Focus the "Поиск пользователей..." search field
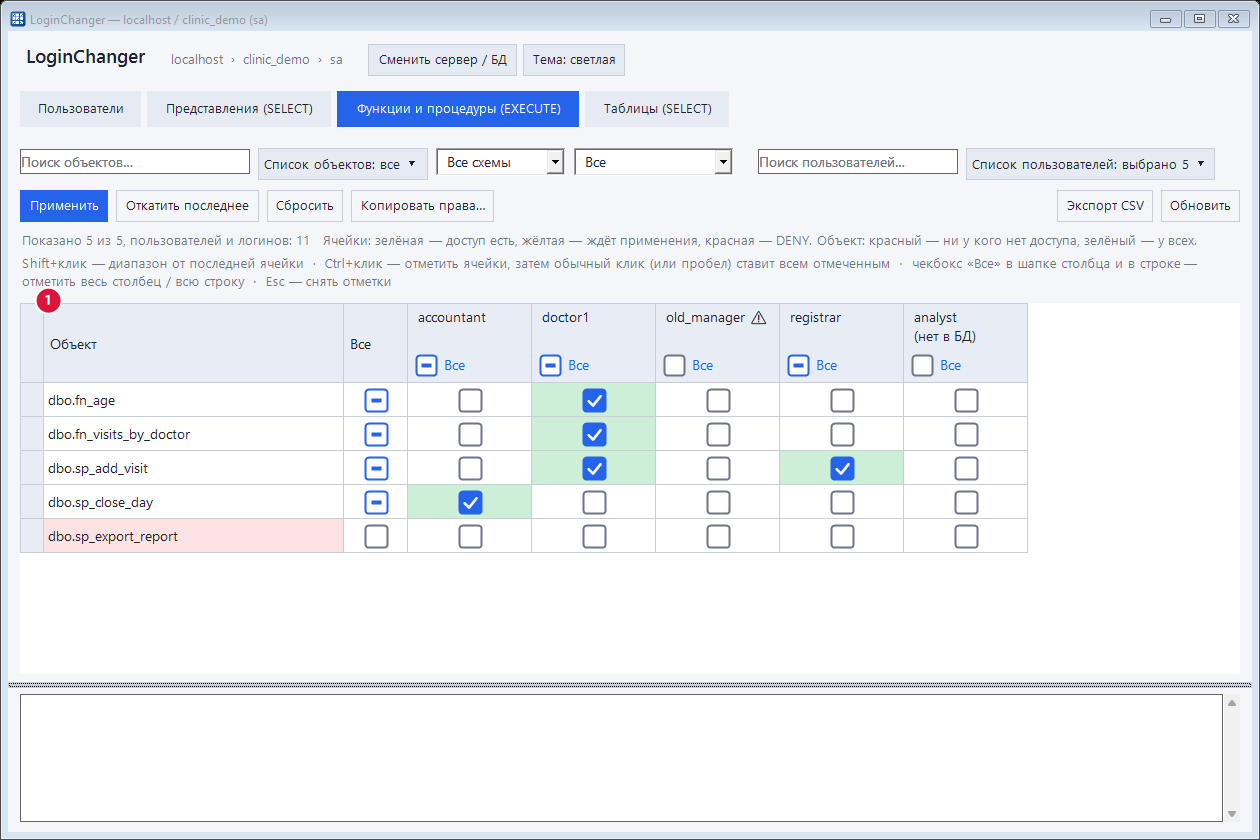 pos(858,162)
